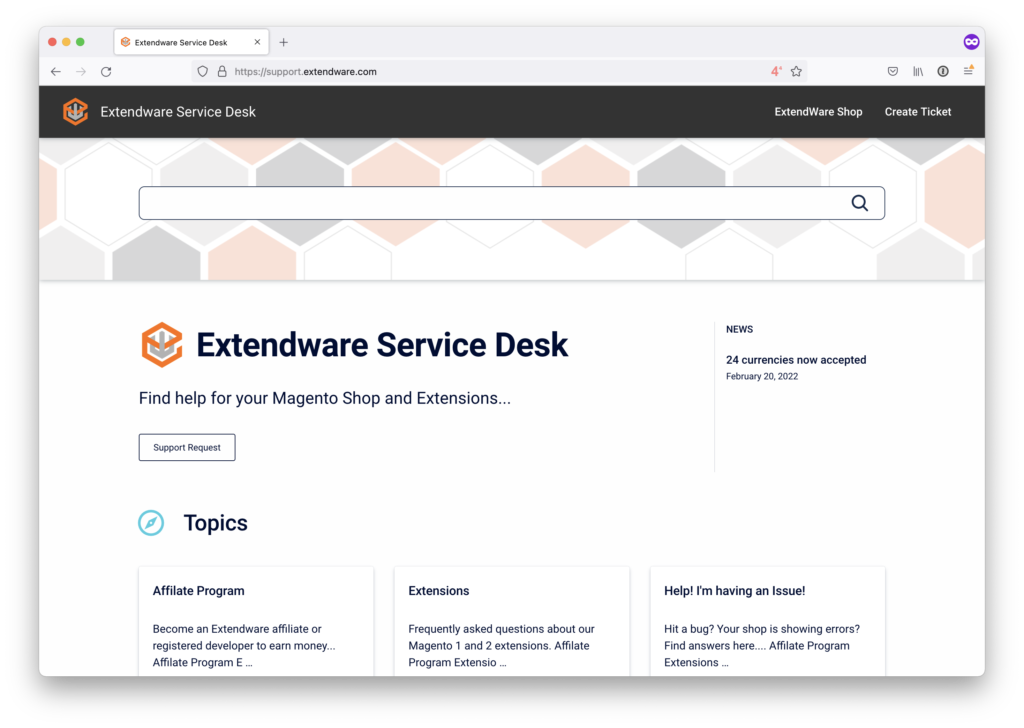Click into the help search field

pos(511,203)
